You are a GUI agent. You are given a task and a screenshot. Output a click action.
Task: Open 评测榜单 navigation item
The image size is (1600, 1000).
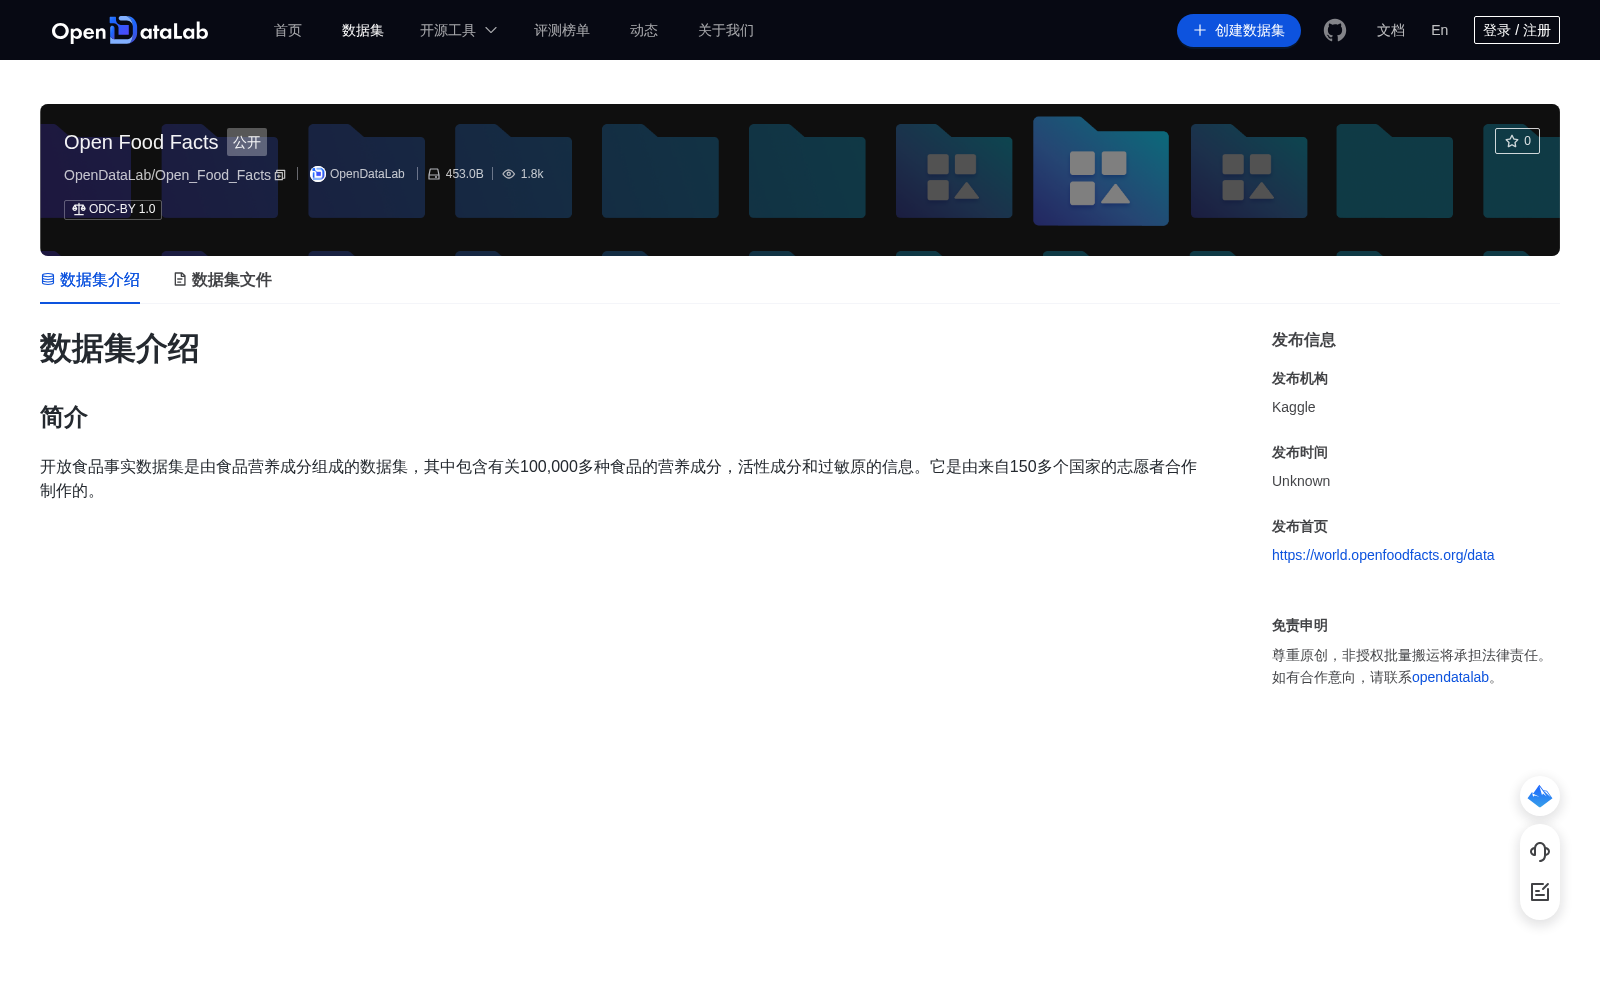tap(562, 30)
